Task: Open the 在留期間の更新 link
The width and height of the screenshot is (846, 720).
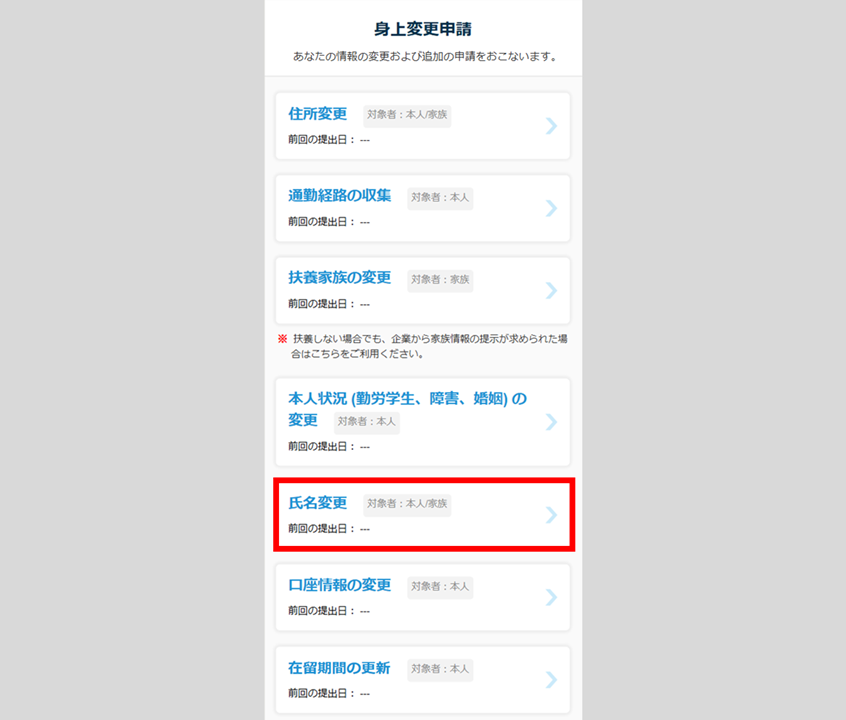Action: coord(339,668)
